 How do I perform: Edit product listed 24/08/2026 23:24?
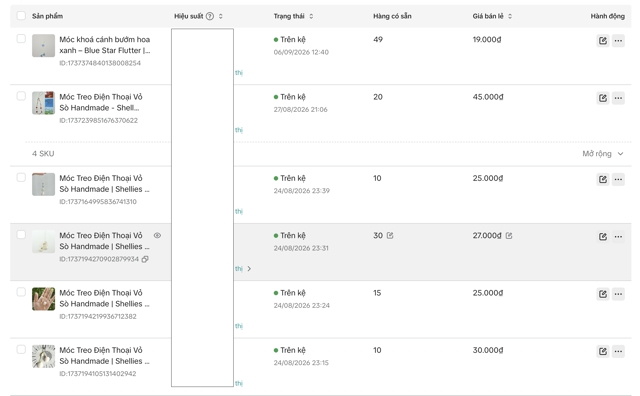pos(602,294)
